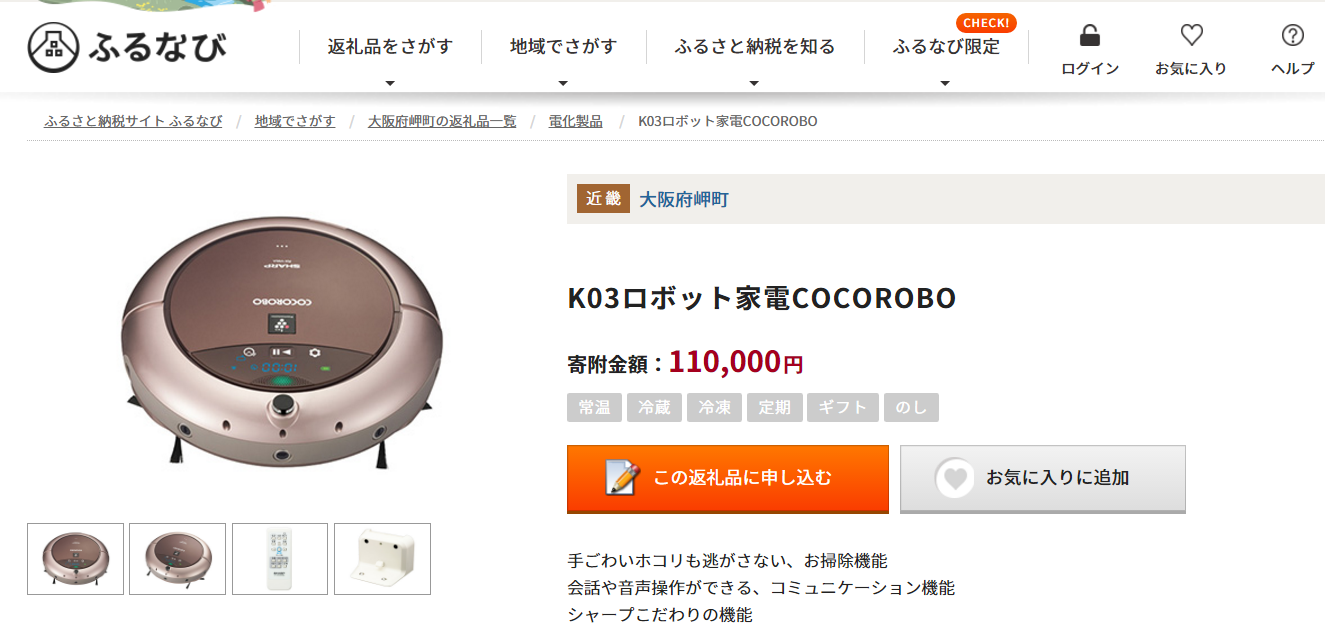Click この返礼品に申し込む button

728,478
